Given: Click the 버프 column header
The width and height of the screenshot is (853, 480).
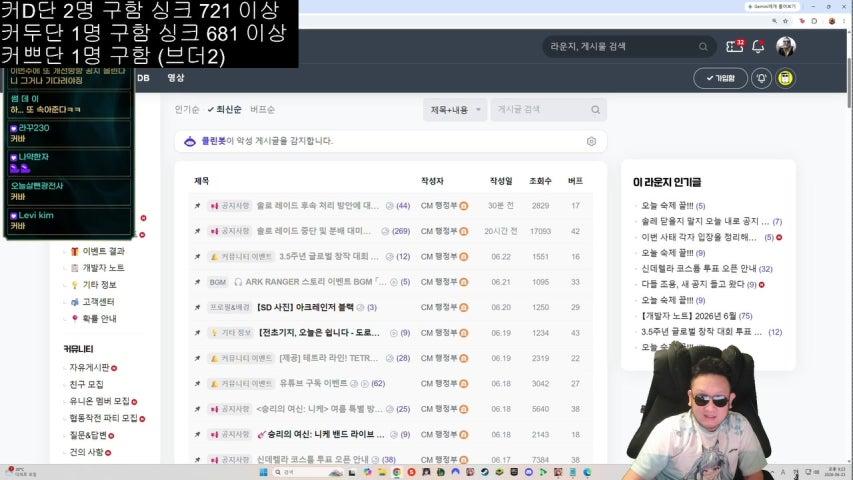Looking at the screenshot, I should pyautogui.click(x=575, y=181).
